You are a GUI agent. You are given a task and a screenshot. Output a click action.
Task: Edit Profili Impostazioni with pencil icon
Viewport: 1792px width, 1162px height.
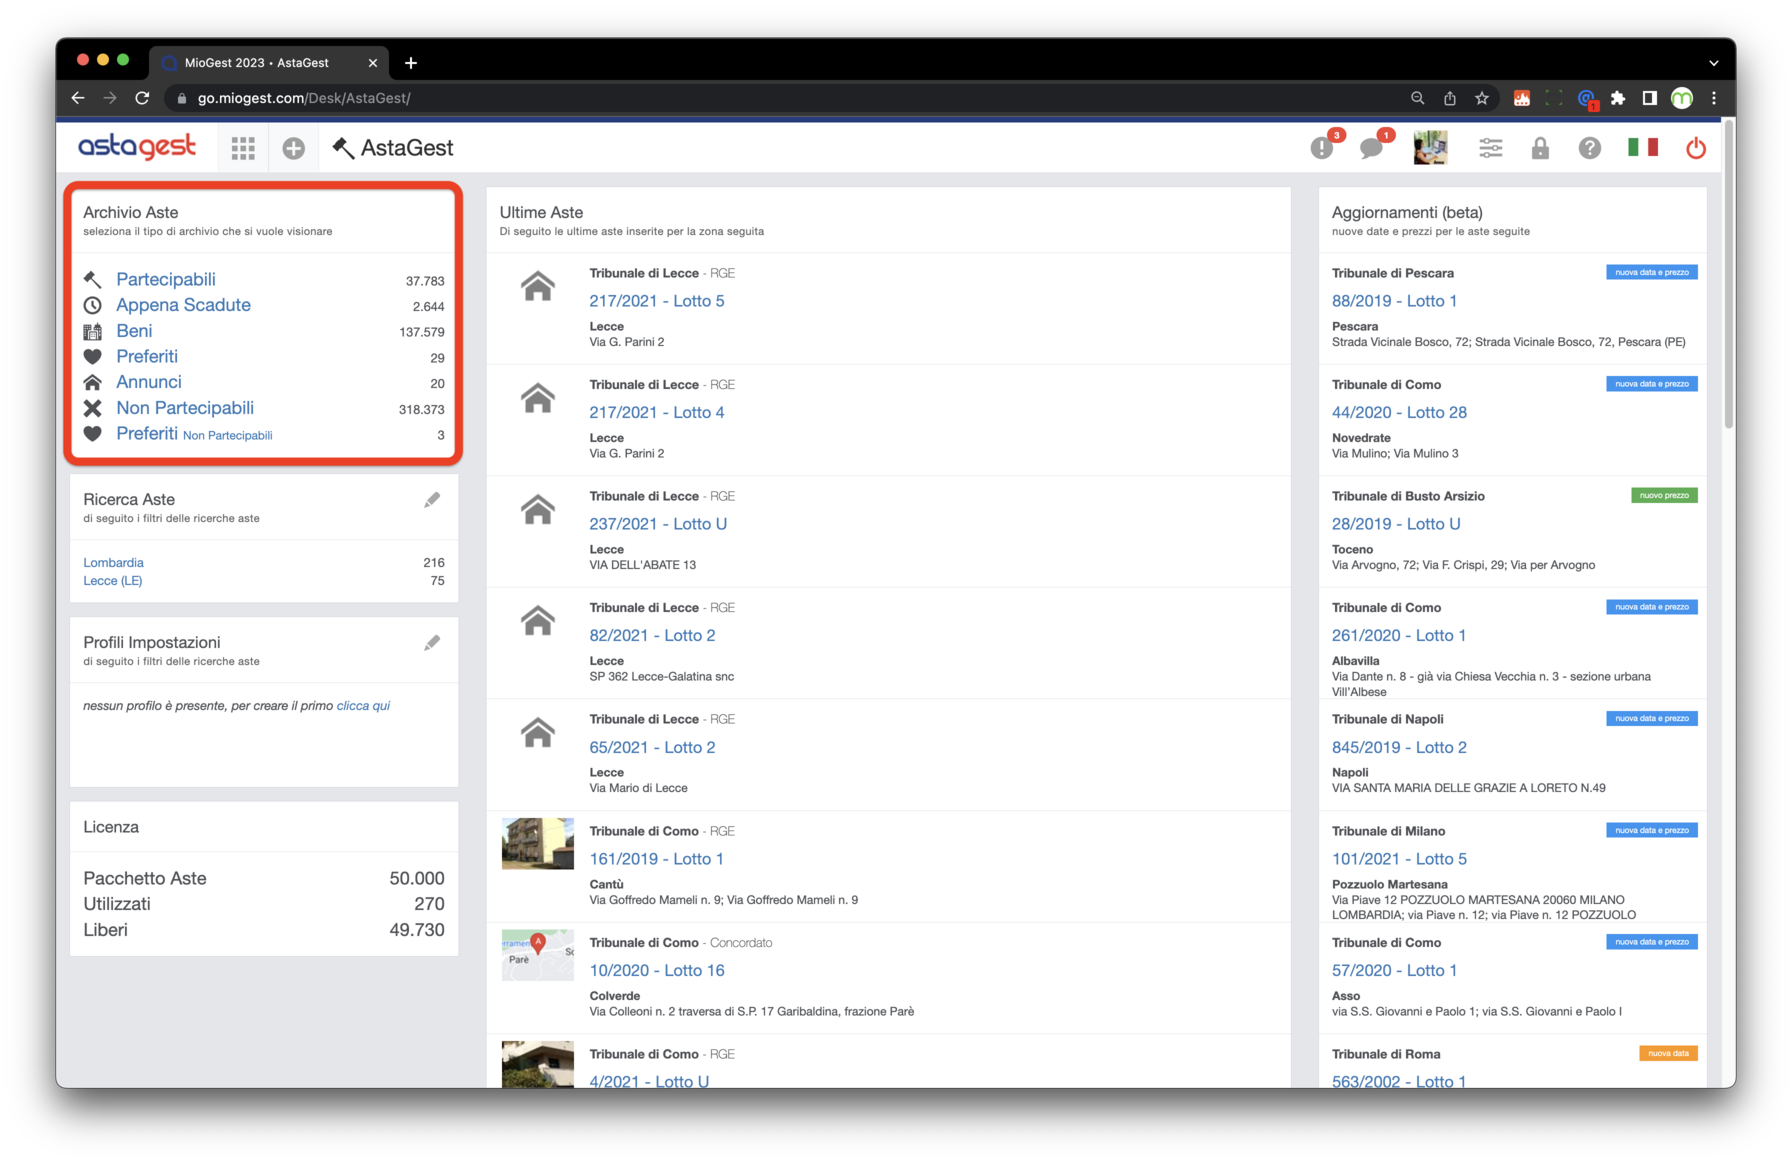(432, 643)
